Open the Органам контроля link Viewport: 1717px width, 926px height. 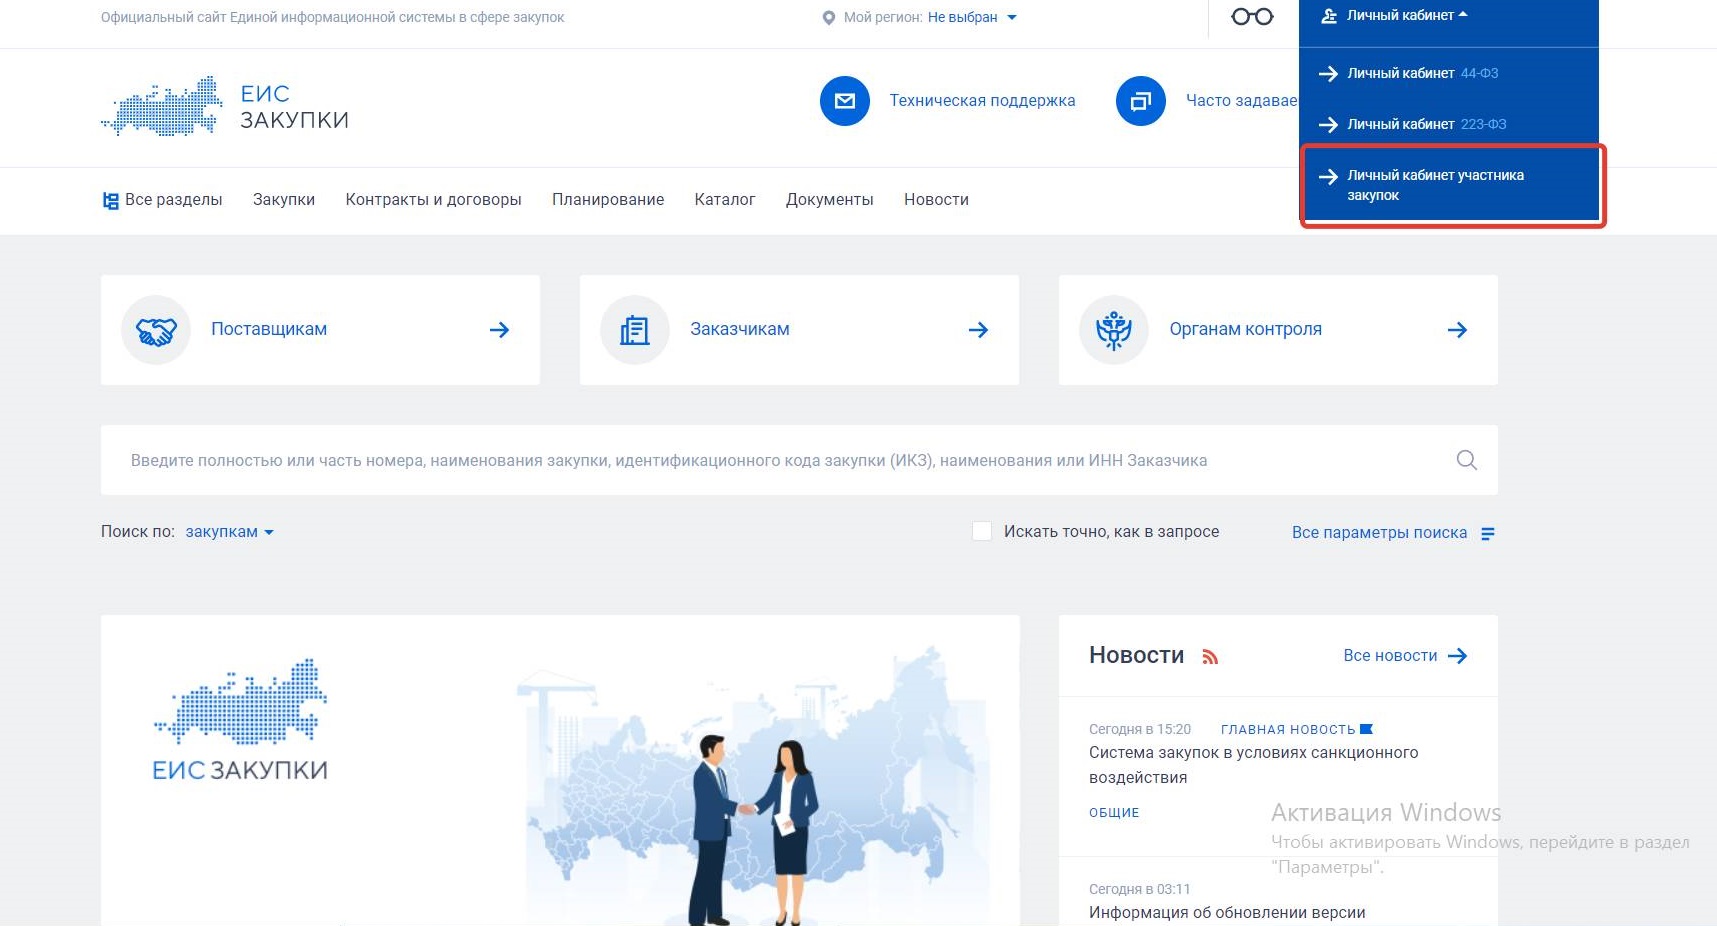pyautogui.click(x=1246, y=329)
